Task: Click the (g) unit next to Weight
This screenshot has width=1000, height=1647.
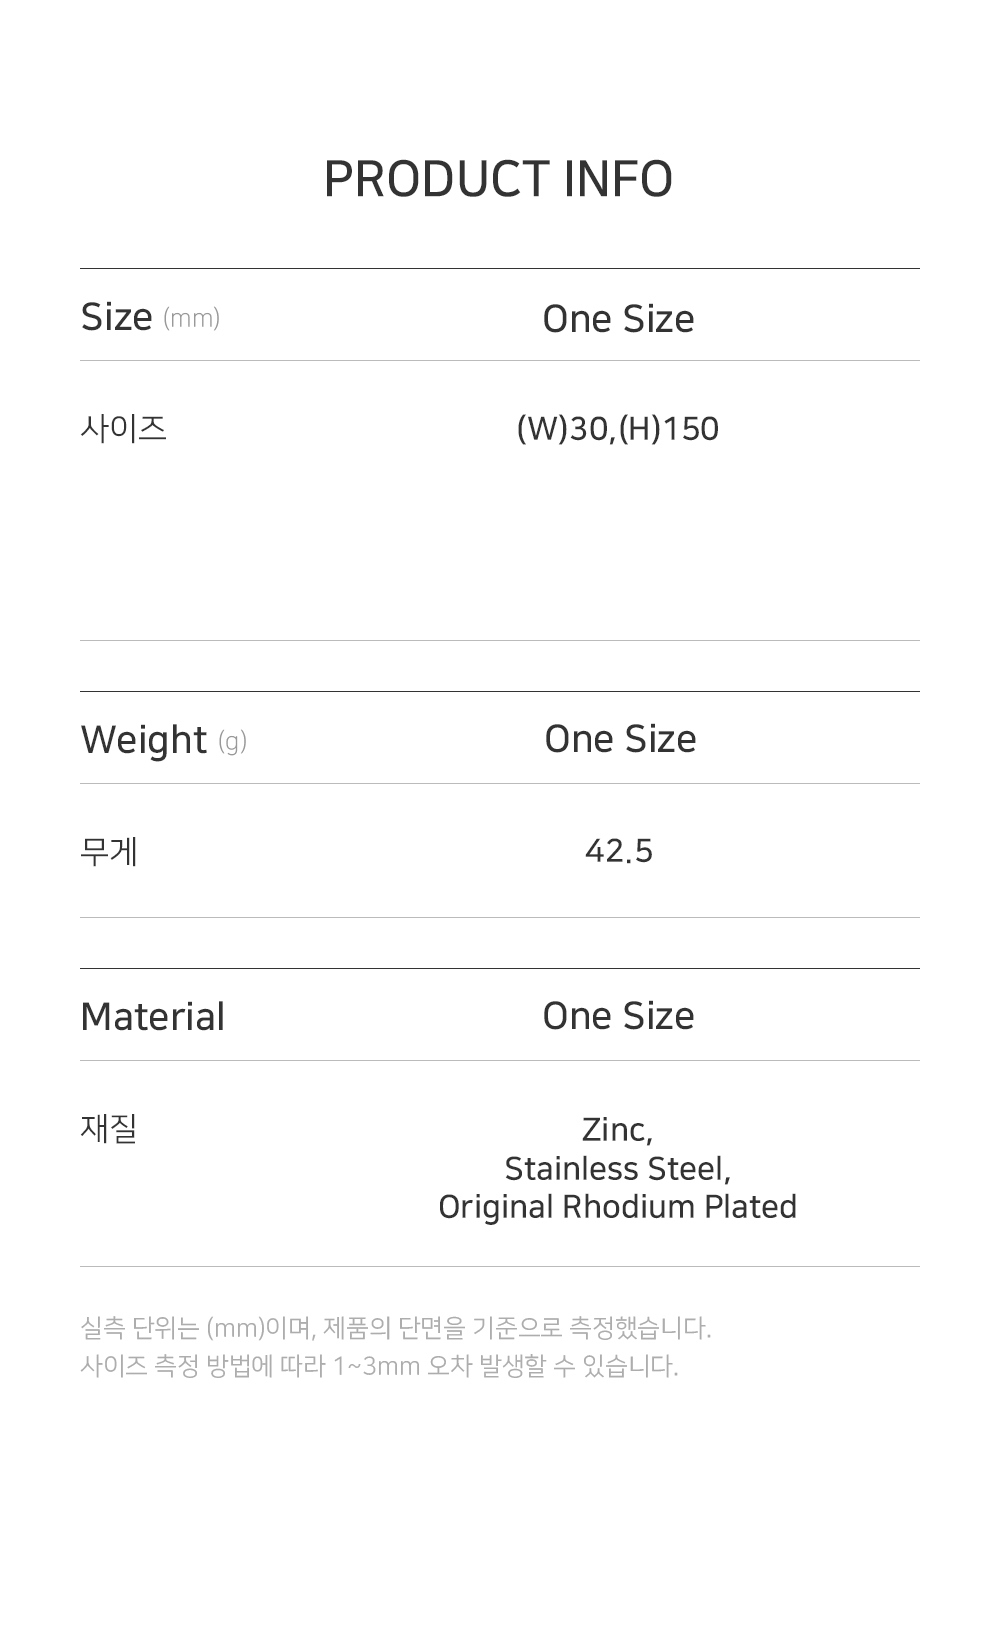Action: (232, 741)
